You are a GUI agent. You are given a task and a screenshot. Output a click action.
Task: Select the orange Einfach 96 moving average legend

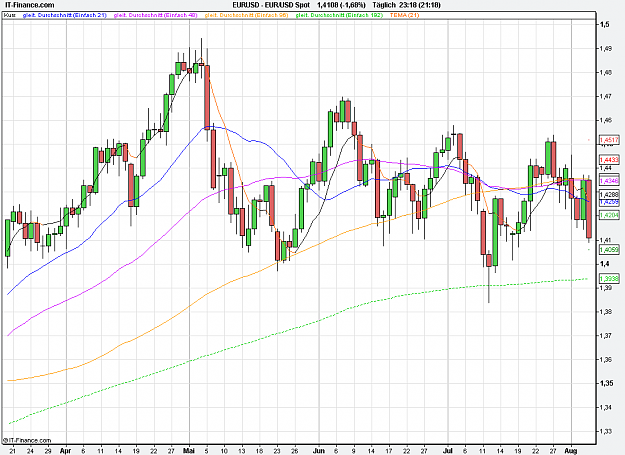coord(246,15)
